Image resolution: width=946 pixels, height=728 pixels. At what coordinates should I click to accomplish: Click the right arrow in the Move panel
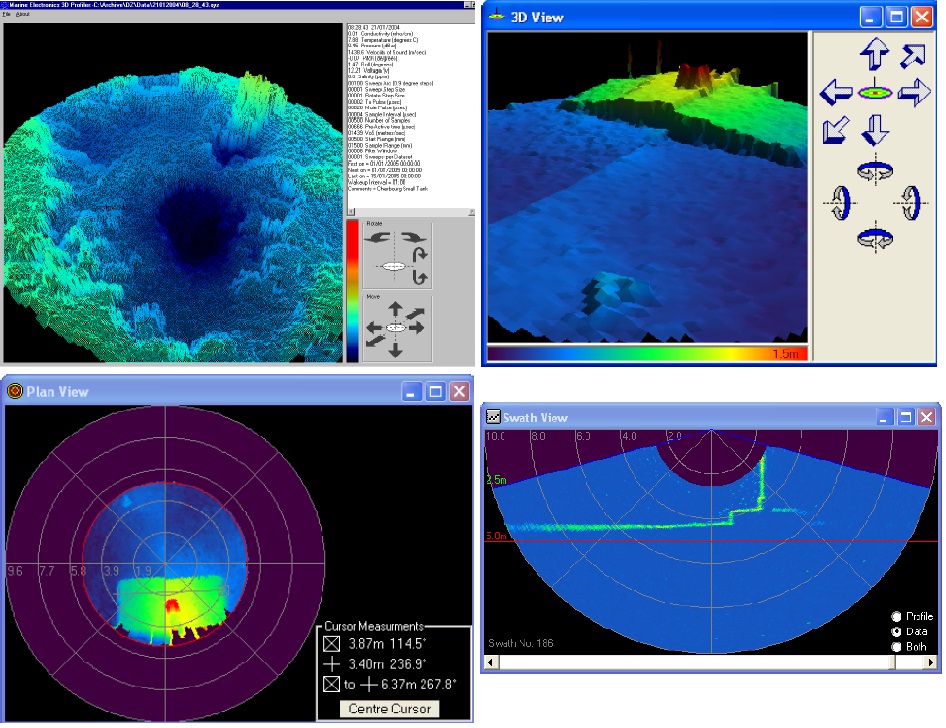click(416, 328)
